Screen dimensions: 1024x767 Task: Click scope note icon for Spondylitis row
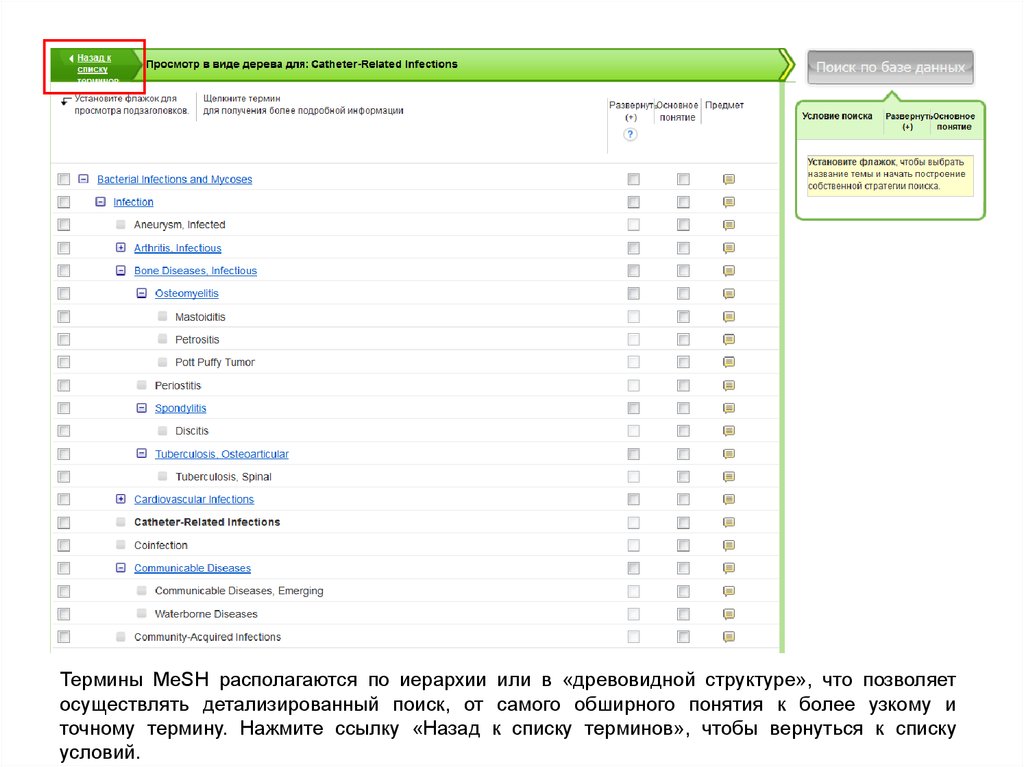729,409
